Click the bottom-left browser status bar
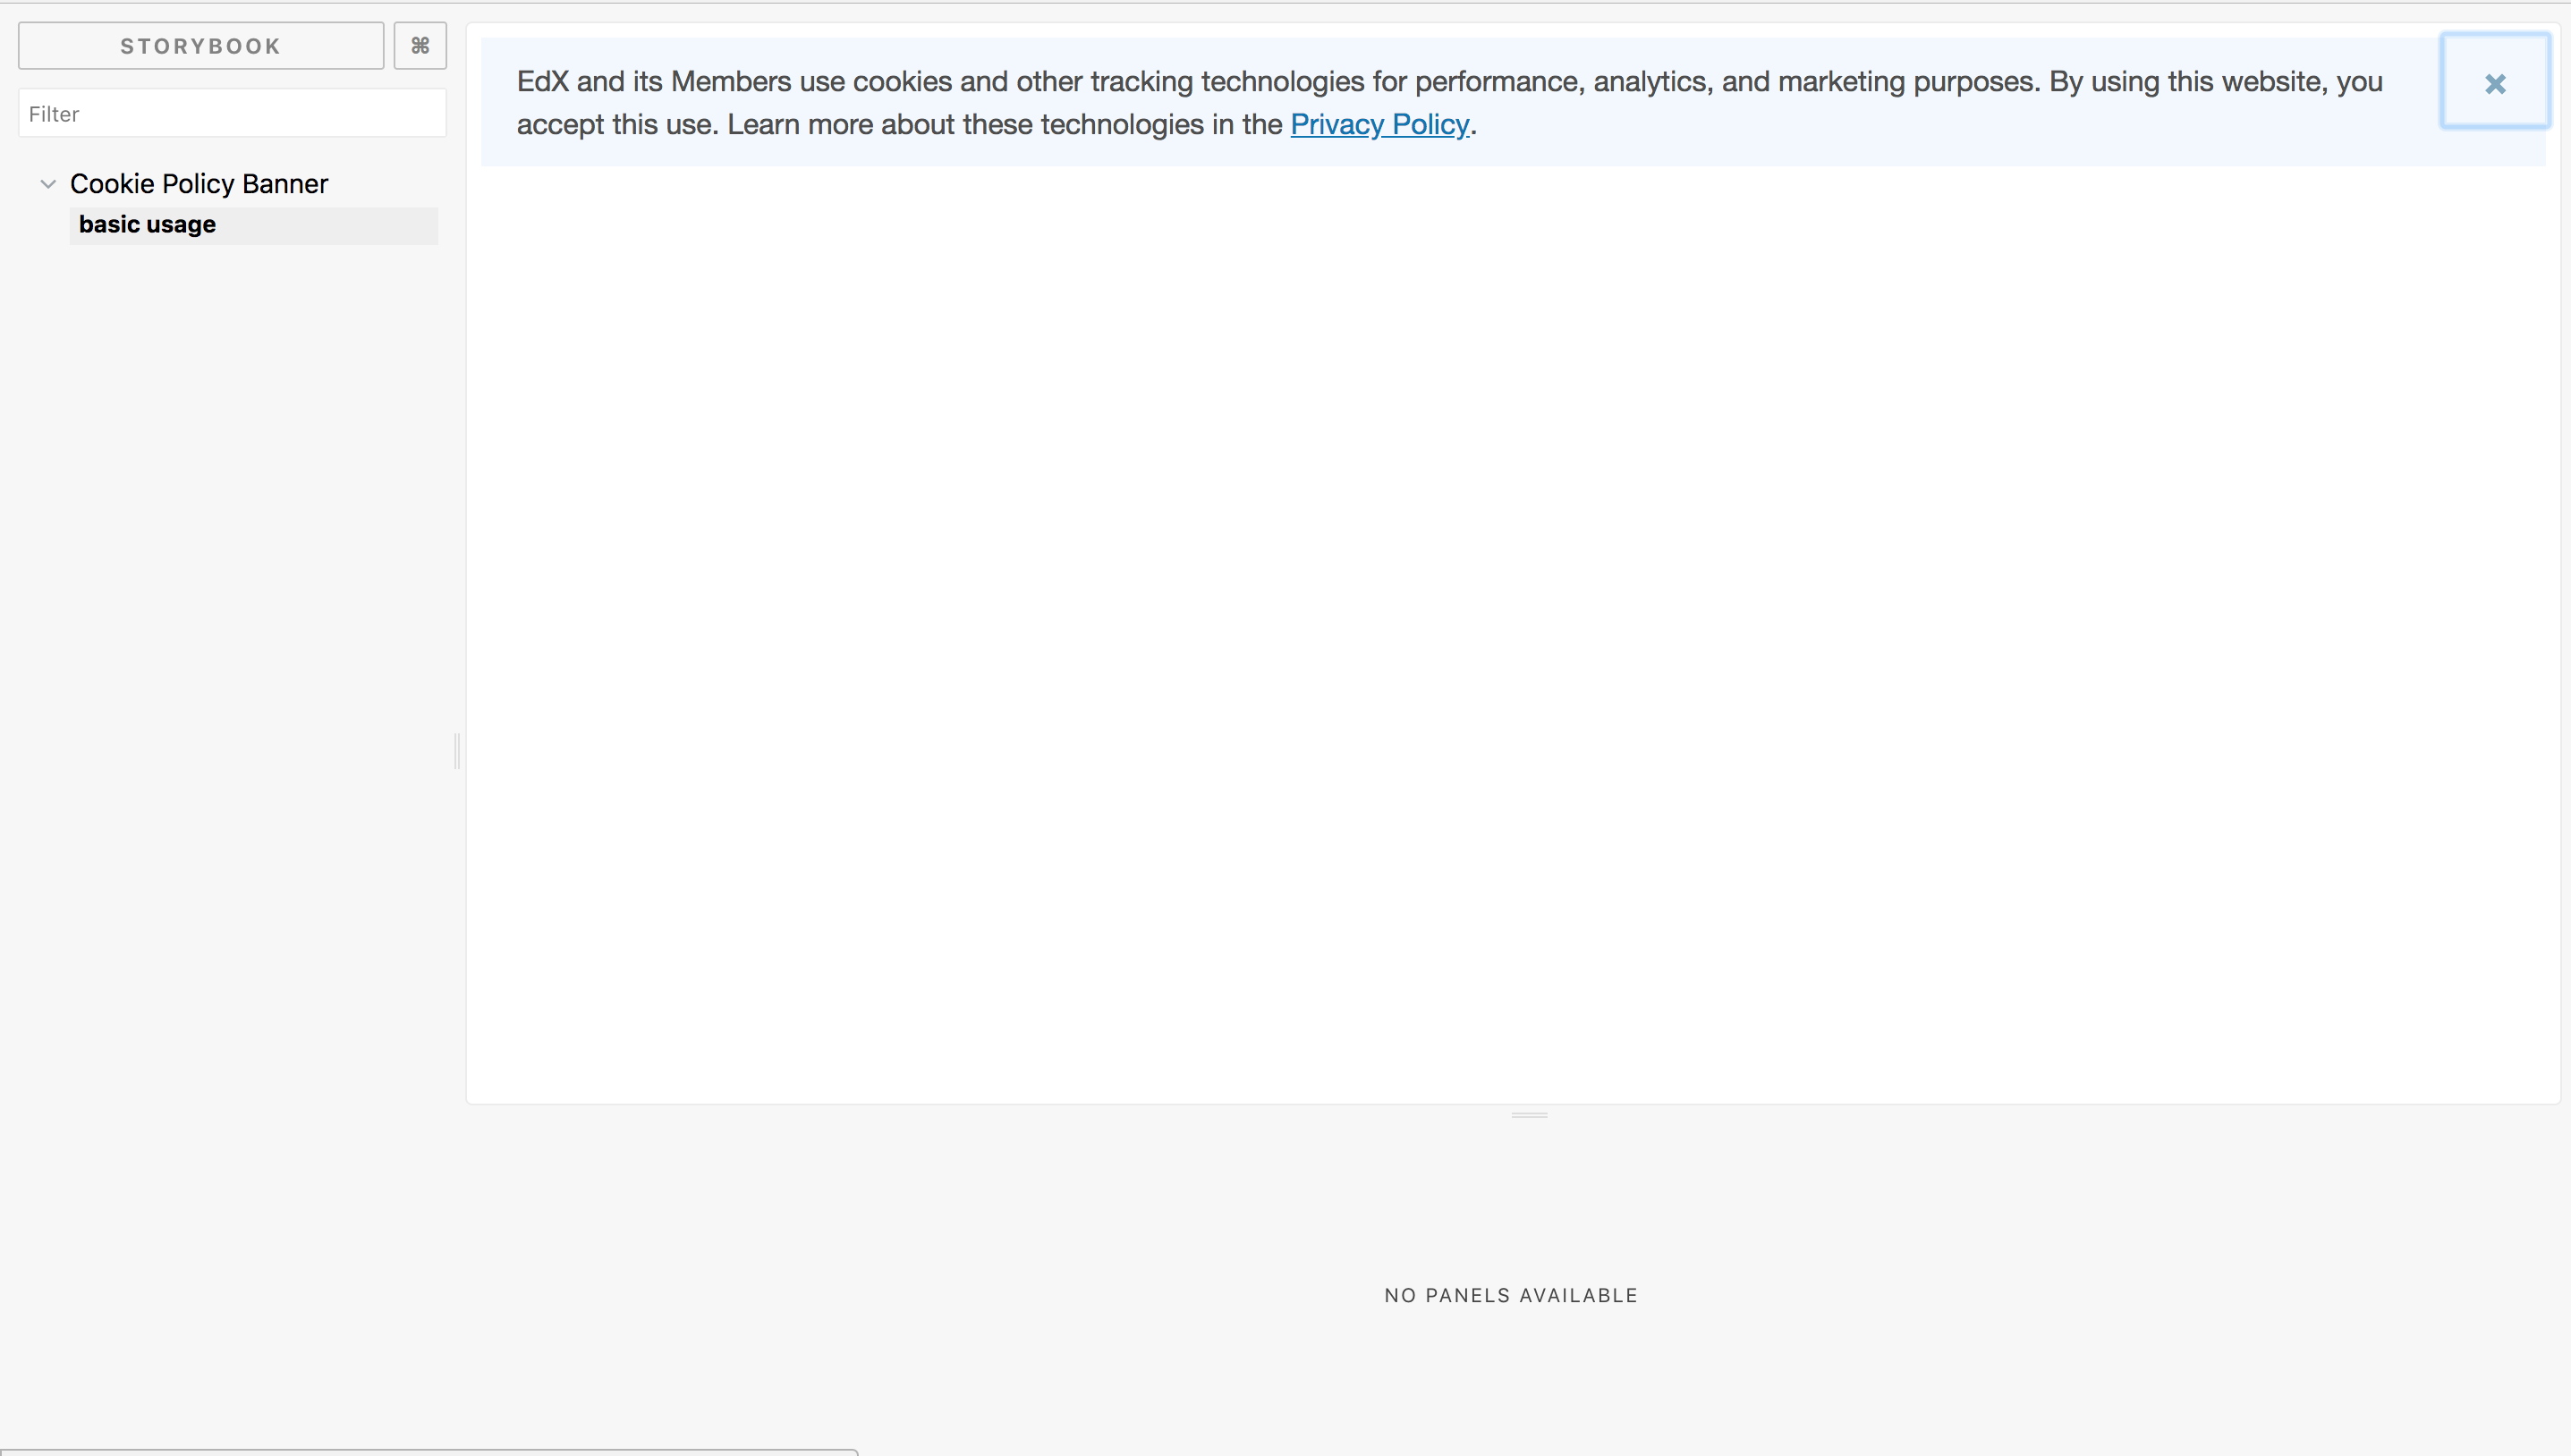2571x1456 pixels. (x=428, y=1452)
